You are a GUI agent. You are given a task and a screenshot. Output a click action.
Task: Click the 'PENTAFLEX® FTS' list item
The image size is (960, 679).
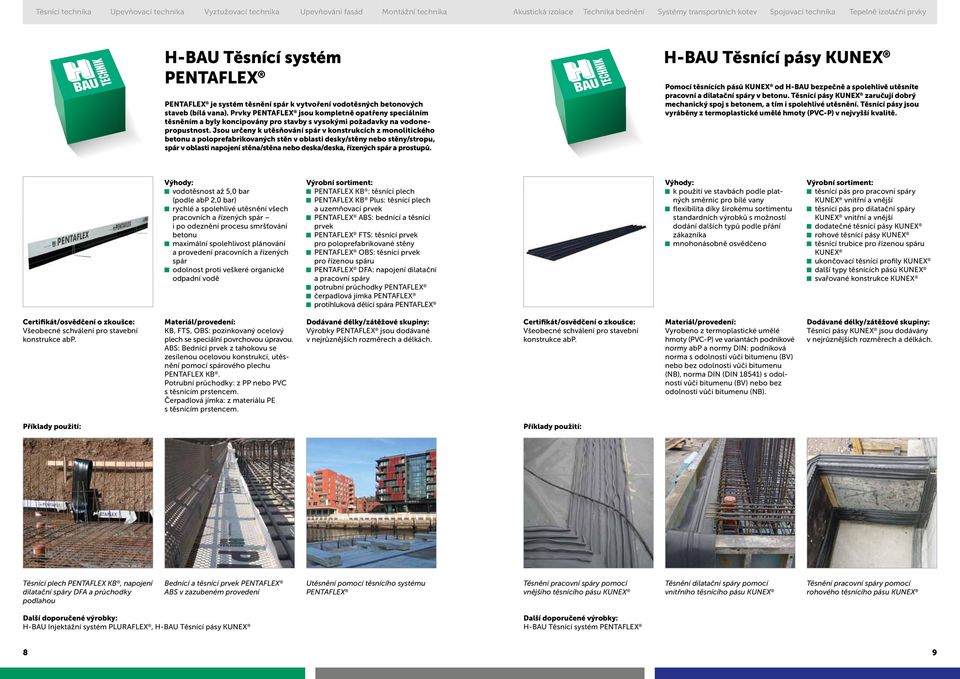tap(366, 239)
